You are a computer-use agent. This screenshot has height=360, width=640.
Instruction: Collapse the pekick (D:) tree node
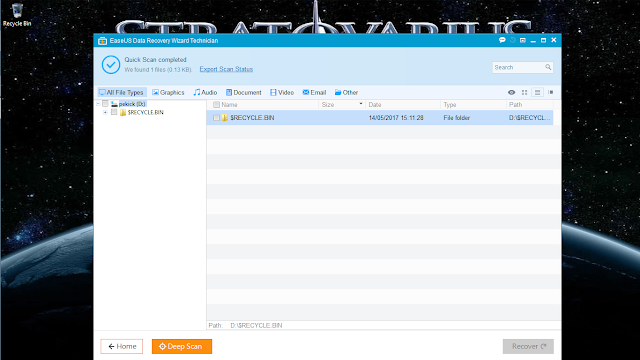pyautogui.click(x=98, y=104)
